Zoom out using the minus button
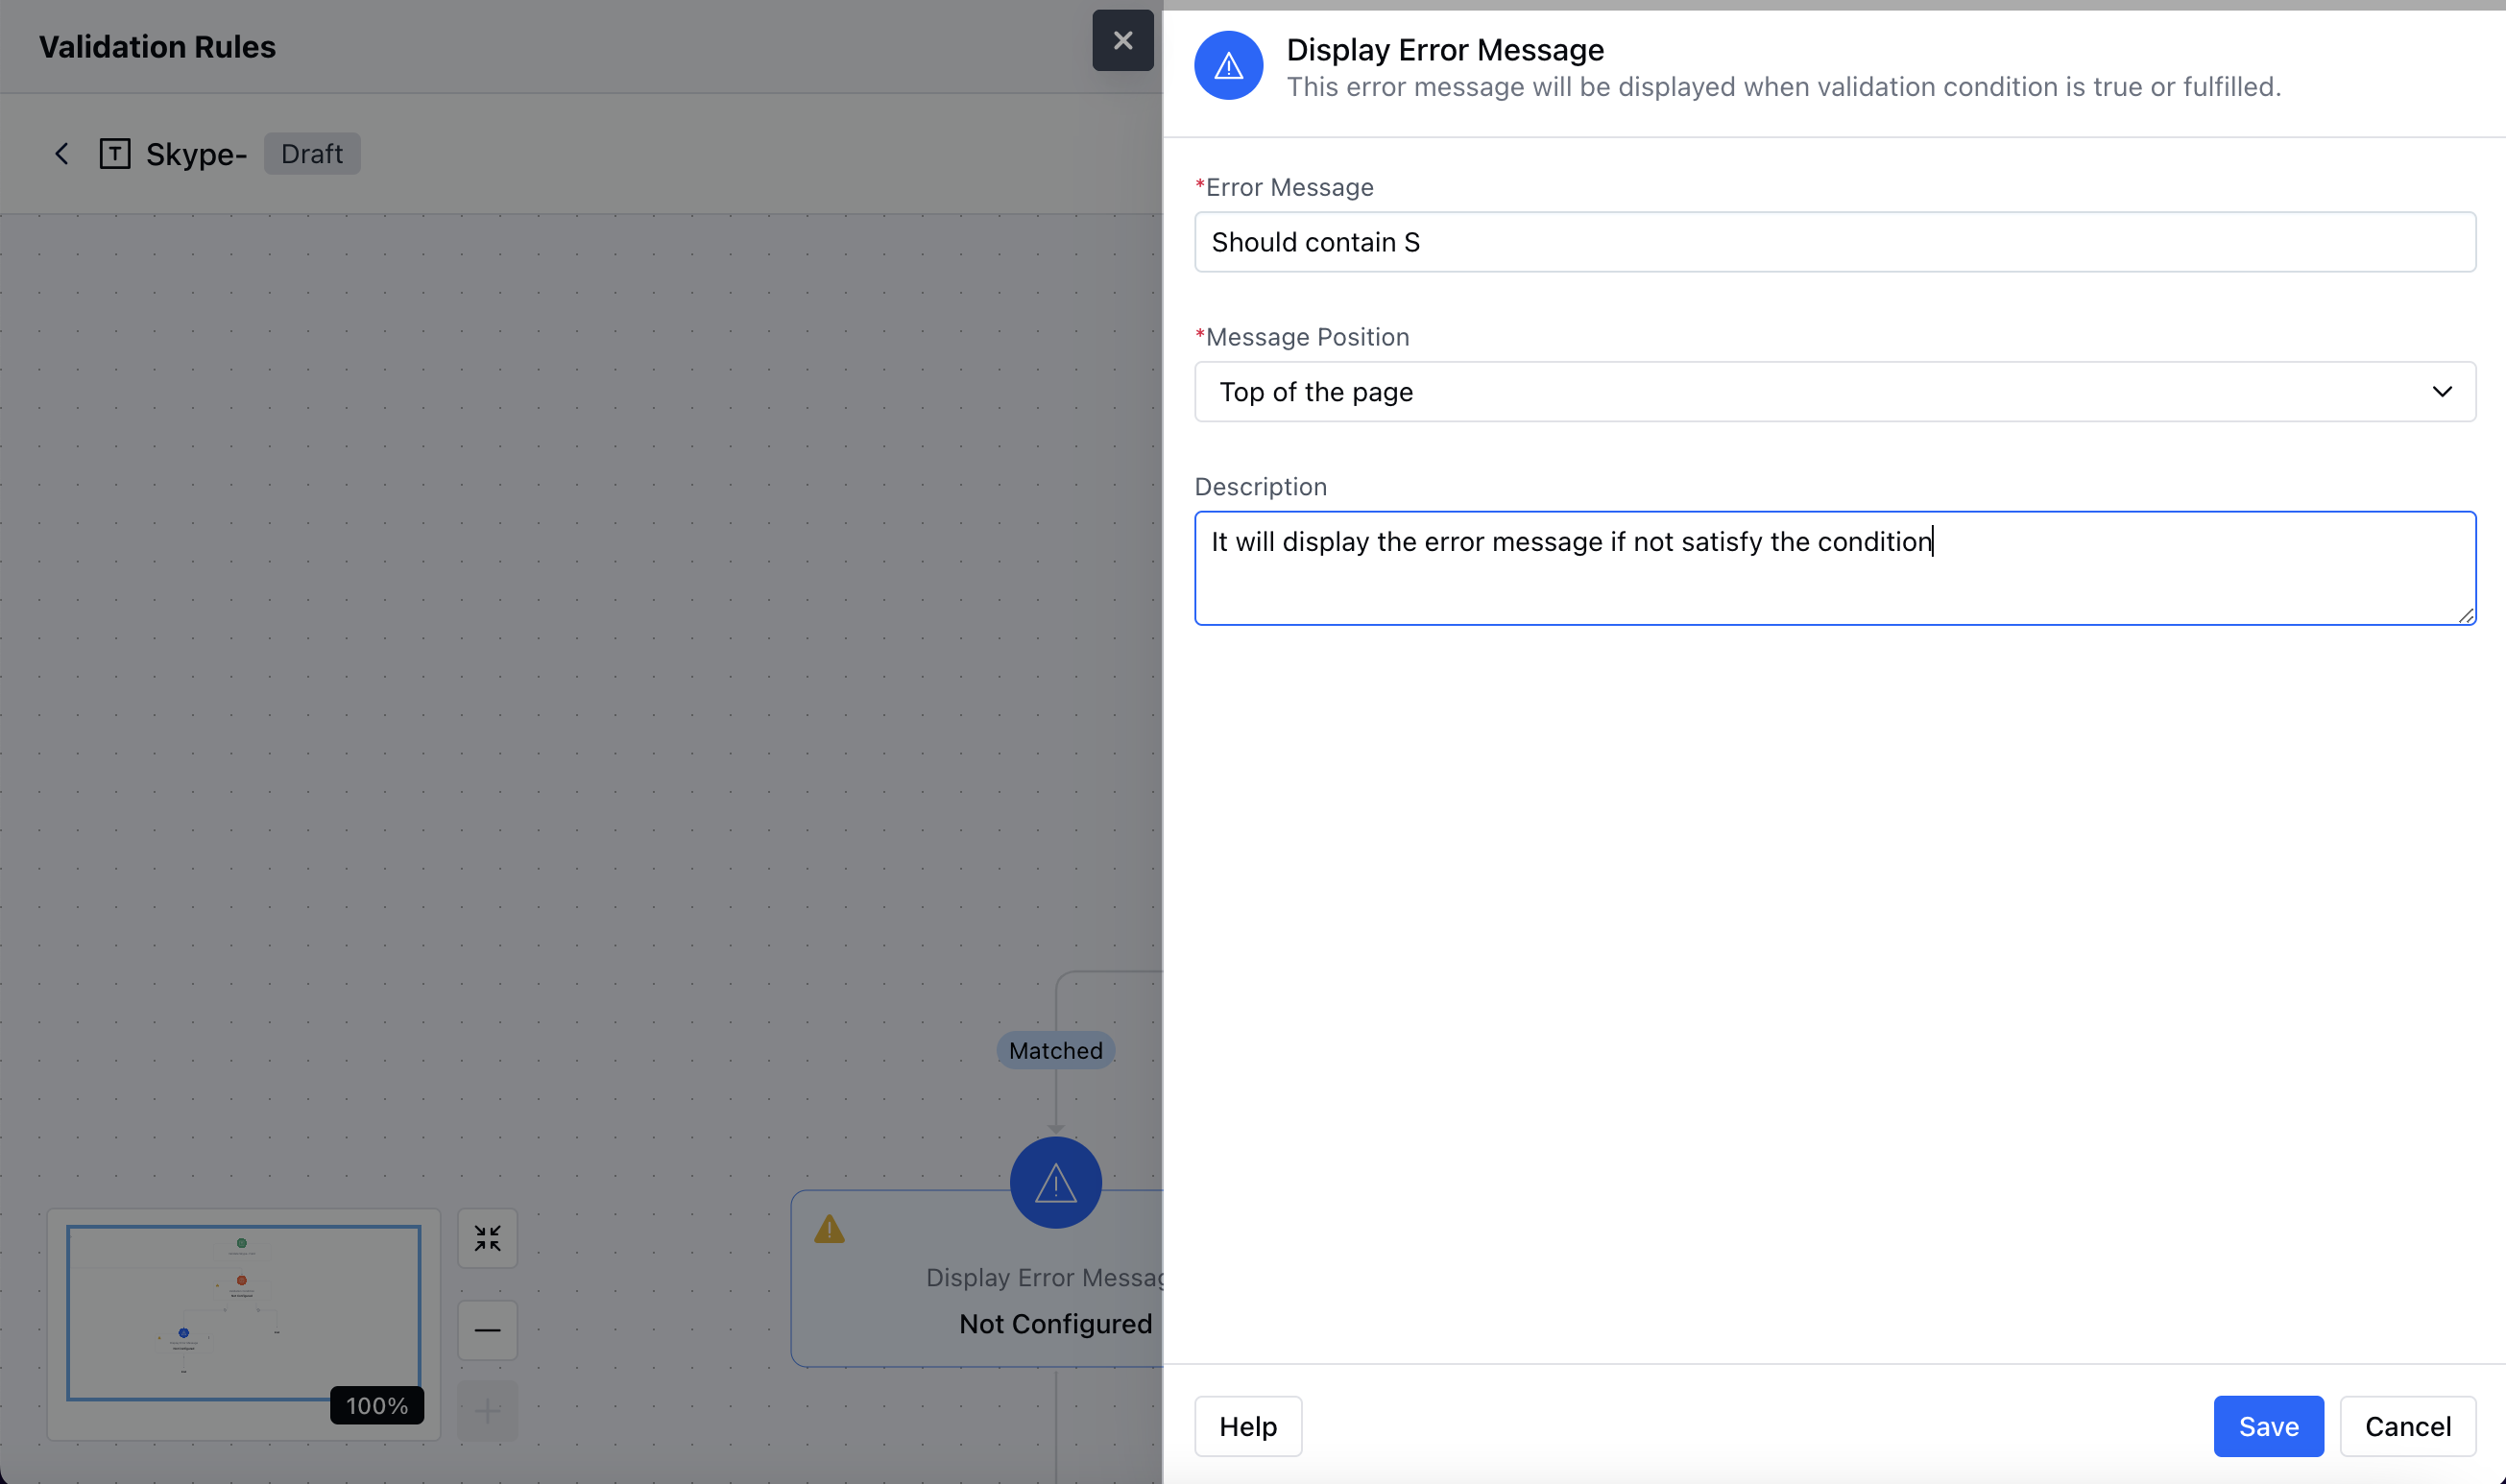The height and width of the screenshot is (1484, 2506). pos(487,1330)
